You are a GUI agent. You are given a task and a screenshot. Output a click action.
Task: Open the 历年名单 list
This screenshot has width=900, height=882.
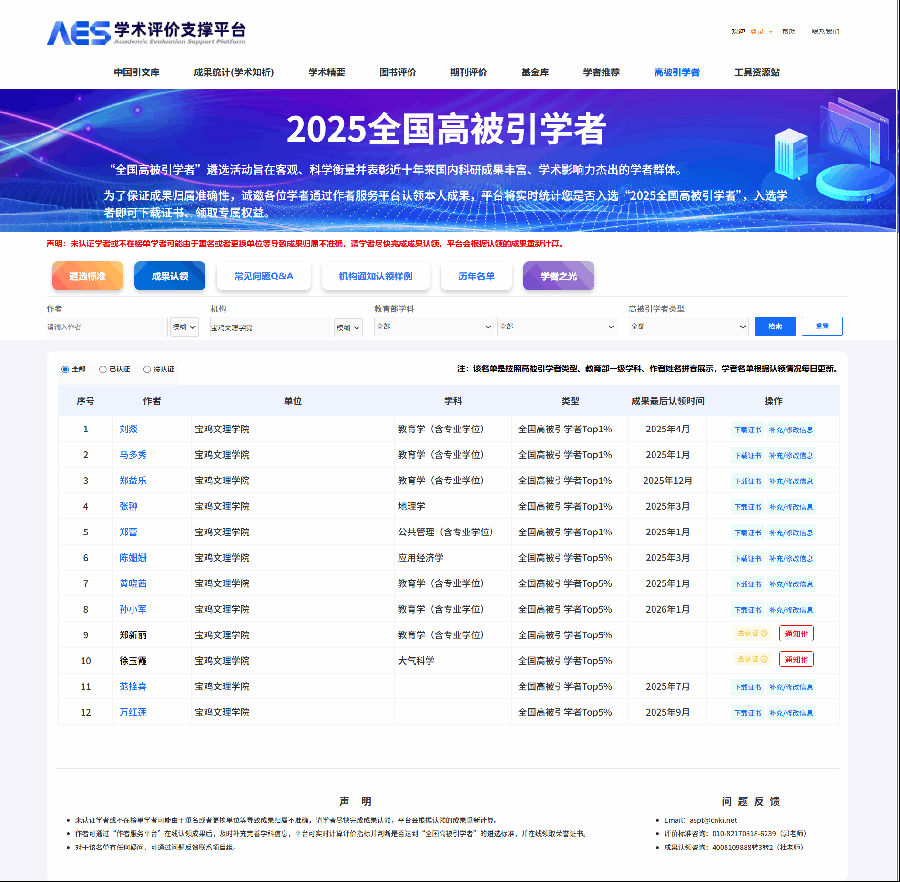pyautogui.click(x=476, y=276)
